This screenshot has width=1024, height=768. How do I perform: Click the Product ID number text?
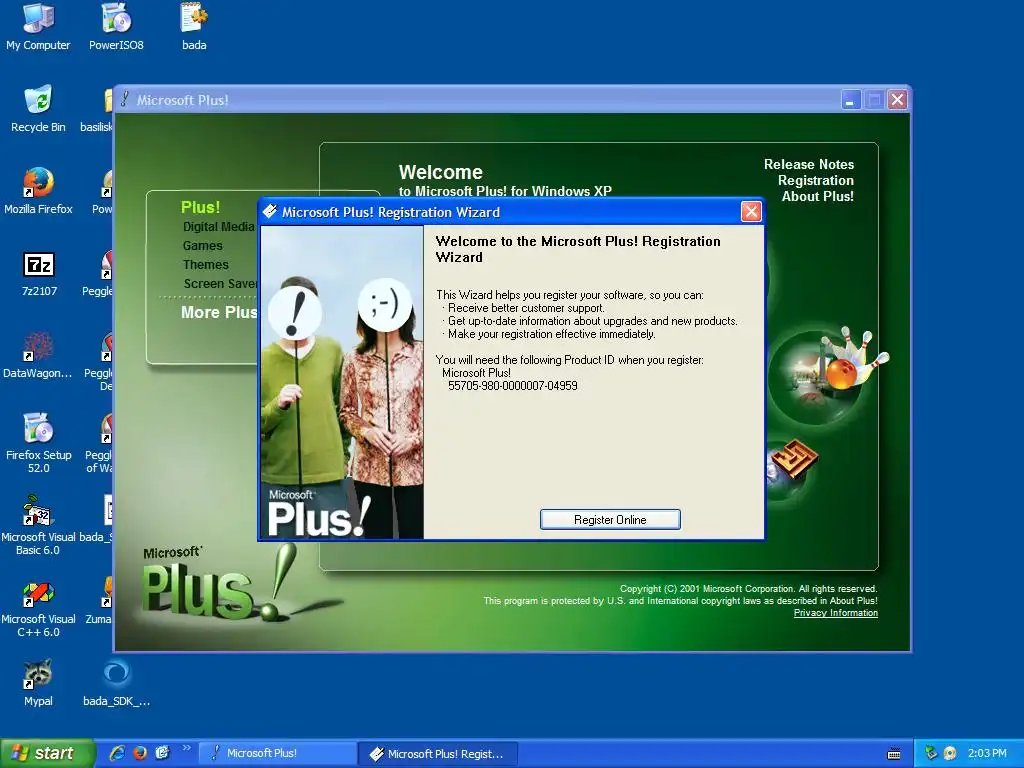click(513, 386)
